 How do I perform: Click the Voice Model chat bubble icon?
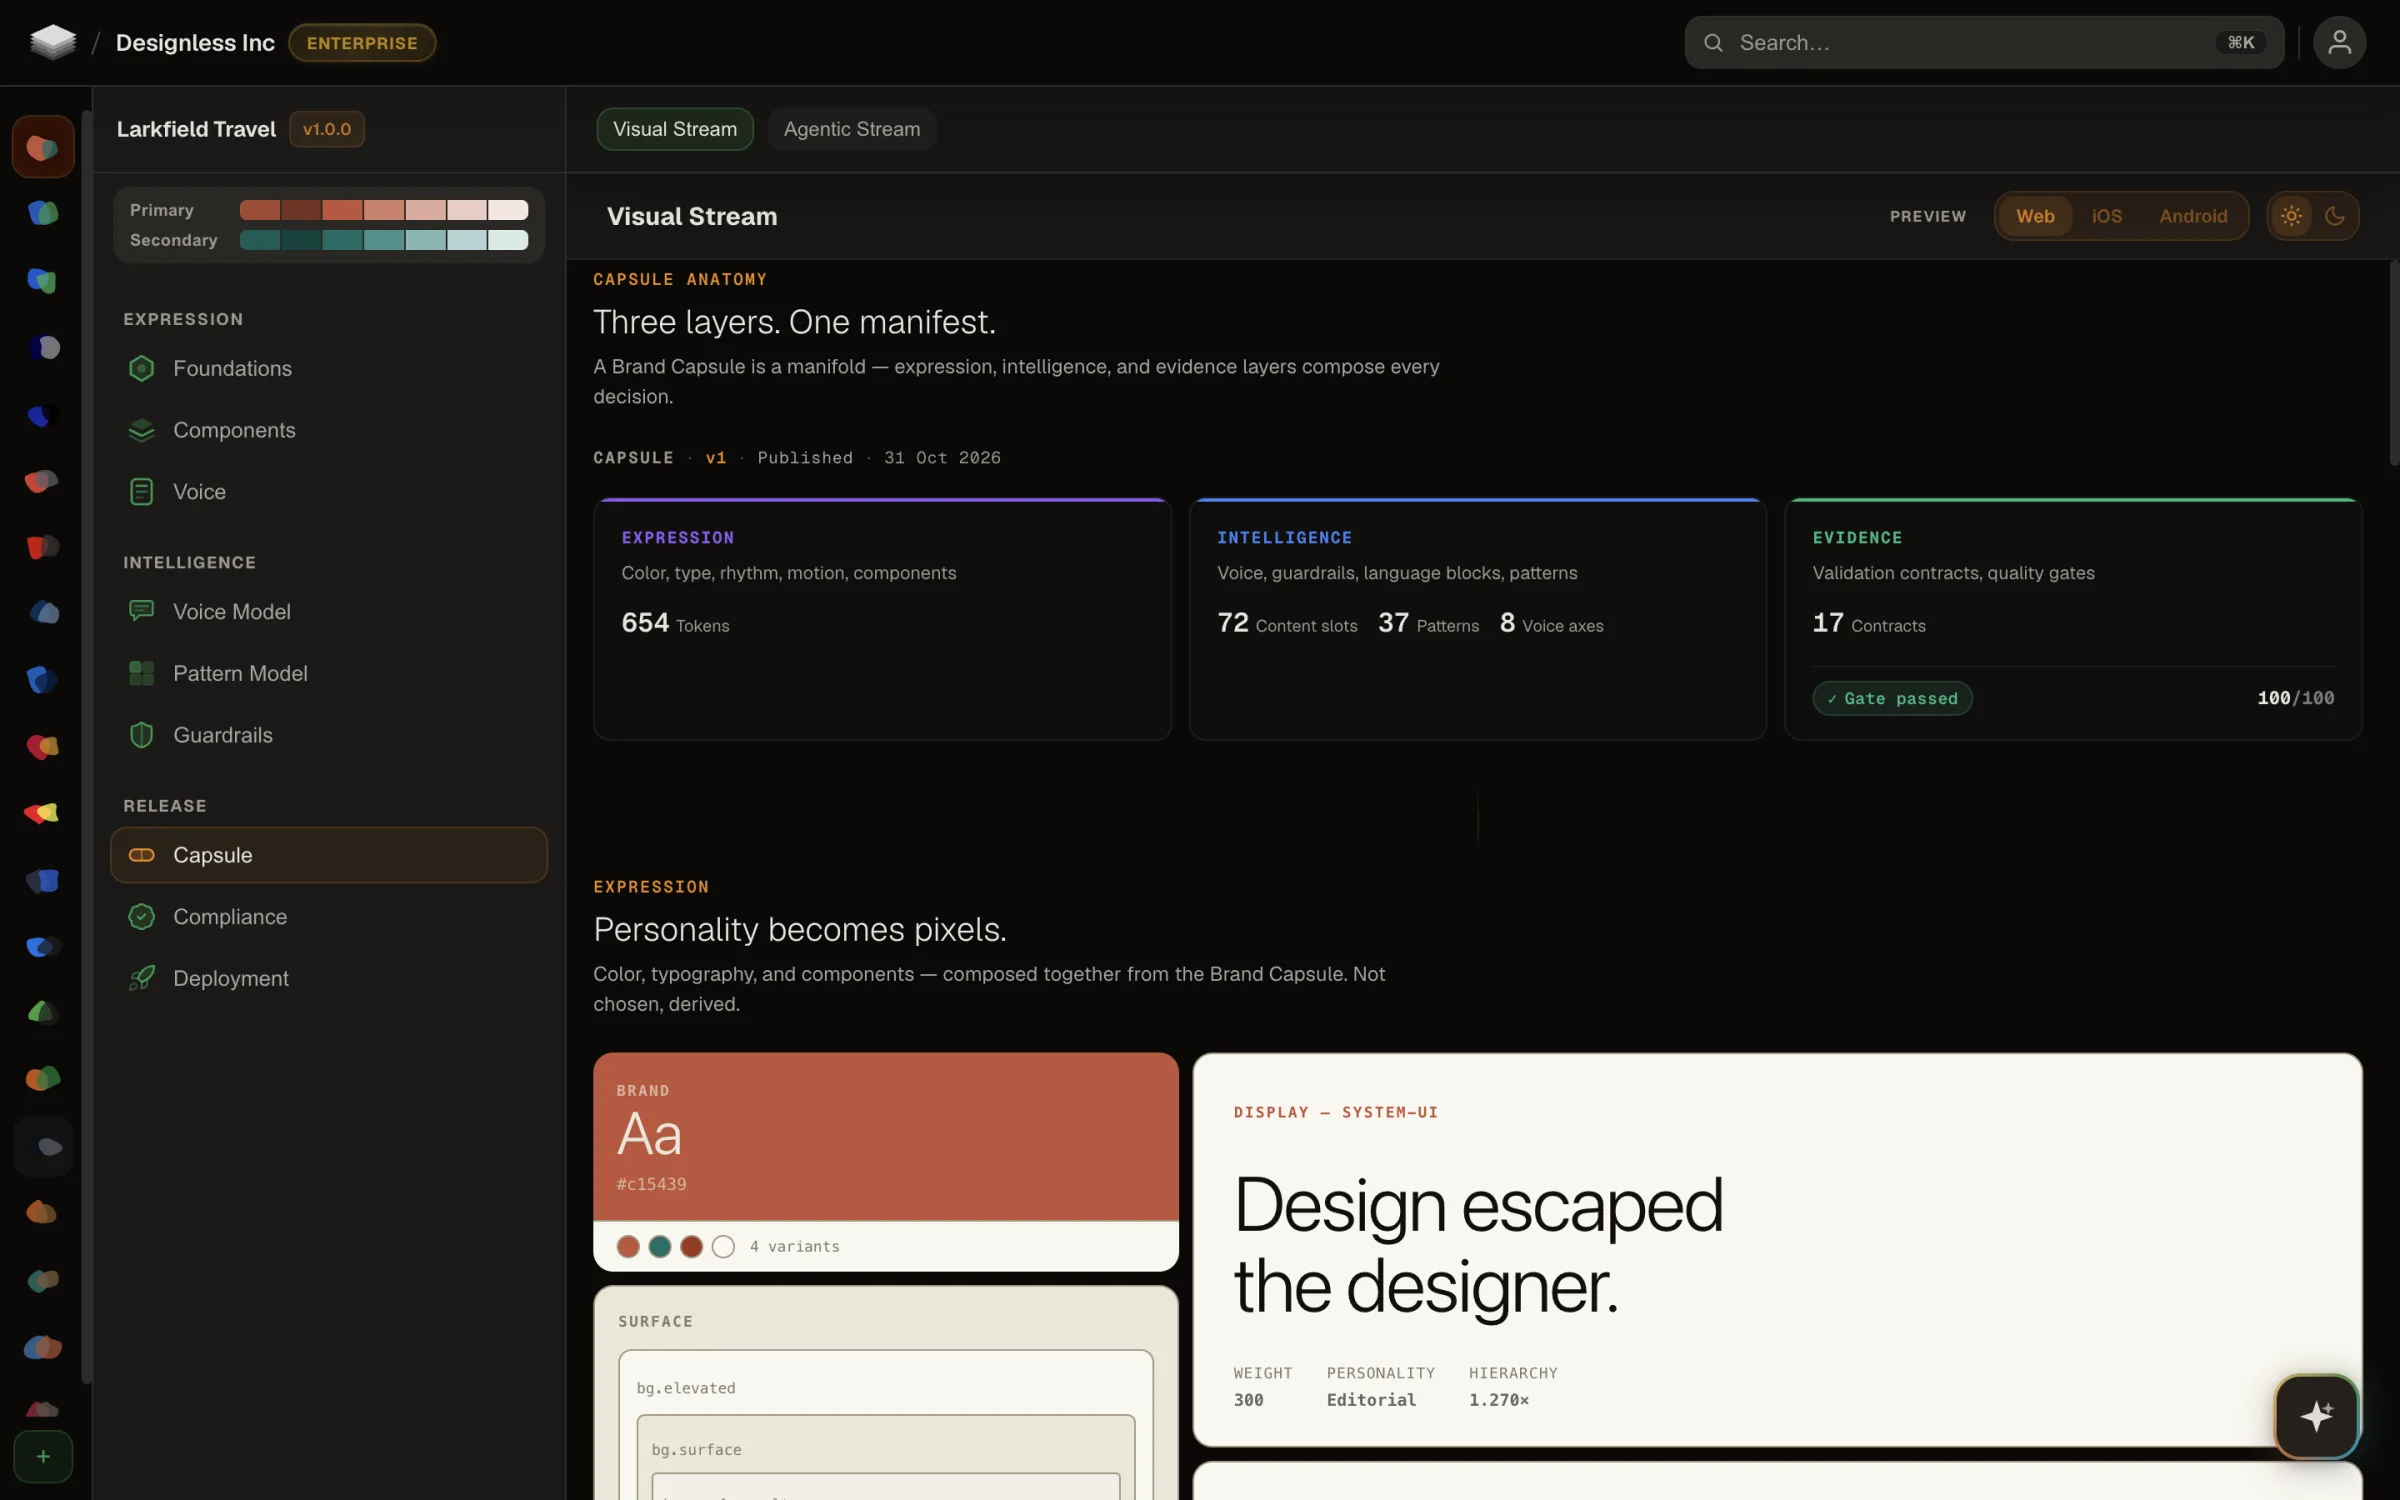pyautogui.click(x=142, y=611)
